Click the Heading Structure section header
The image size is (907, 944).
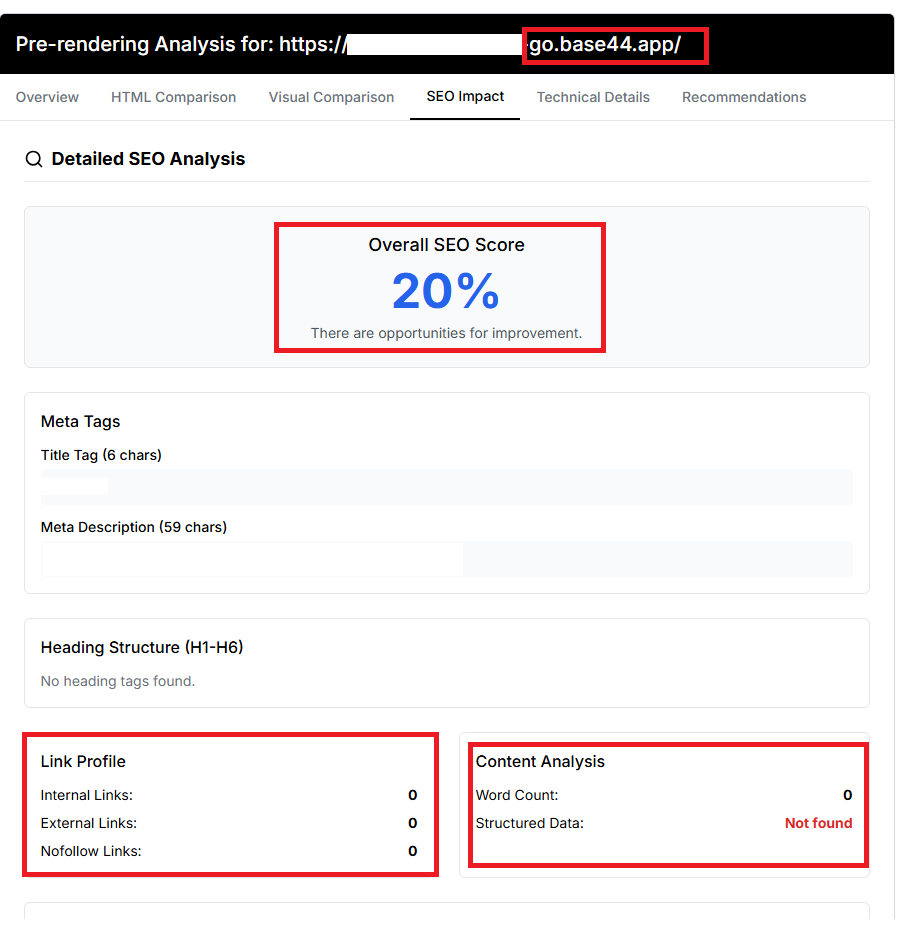141,647
